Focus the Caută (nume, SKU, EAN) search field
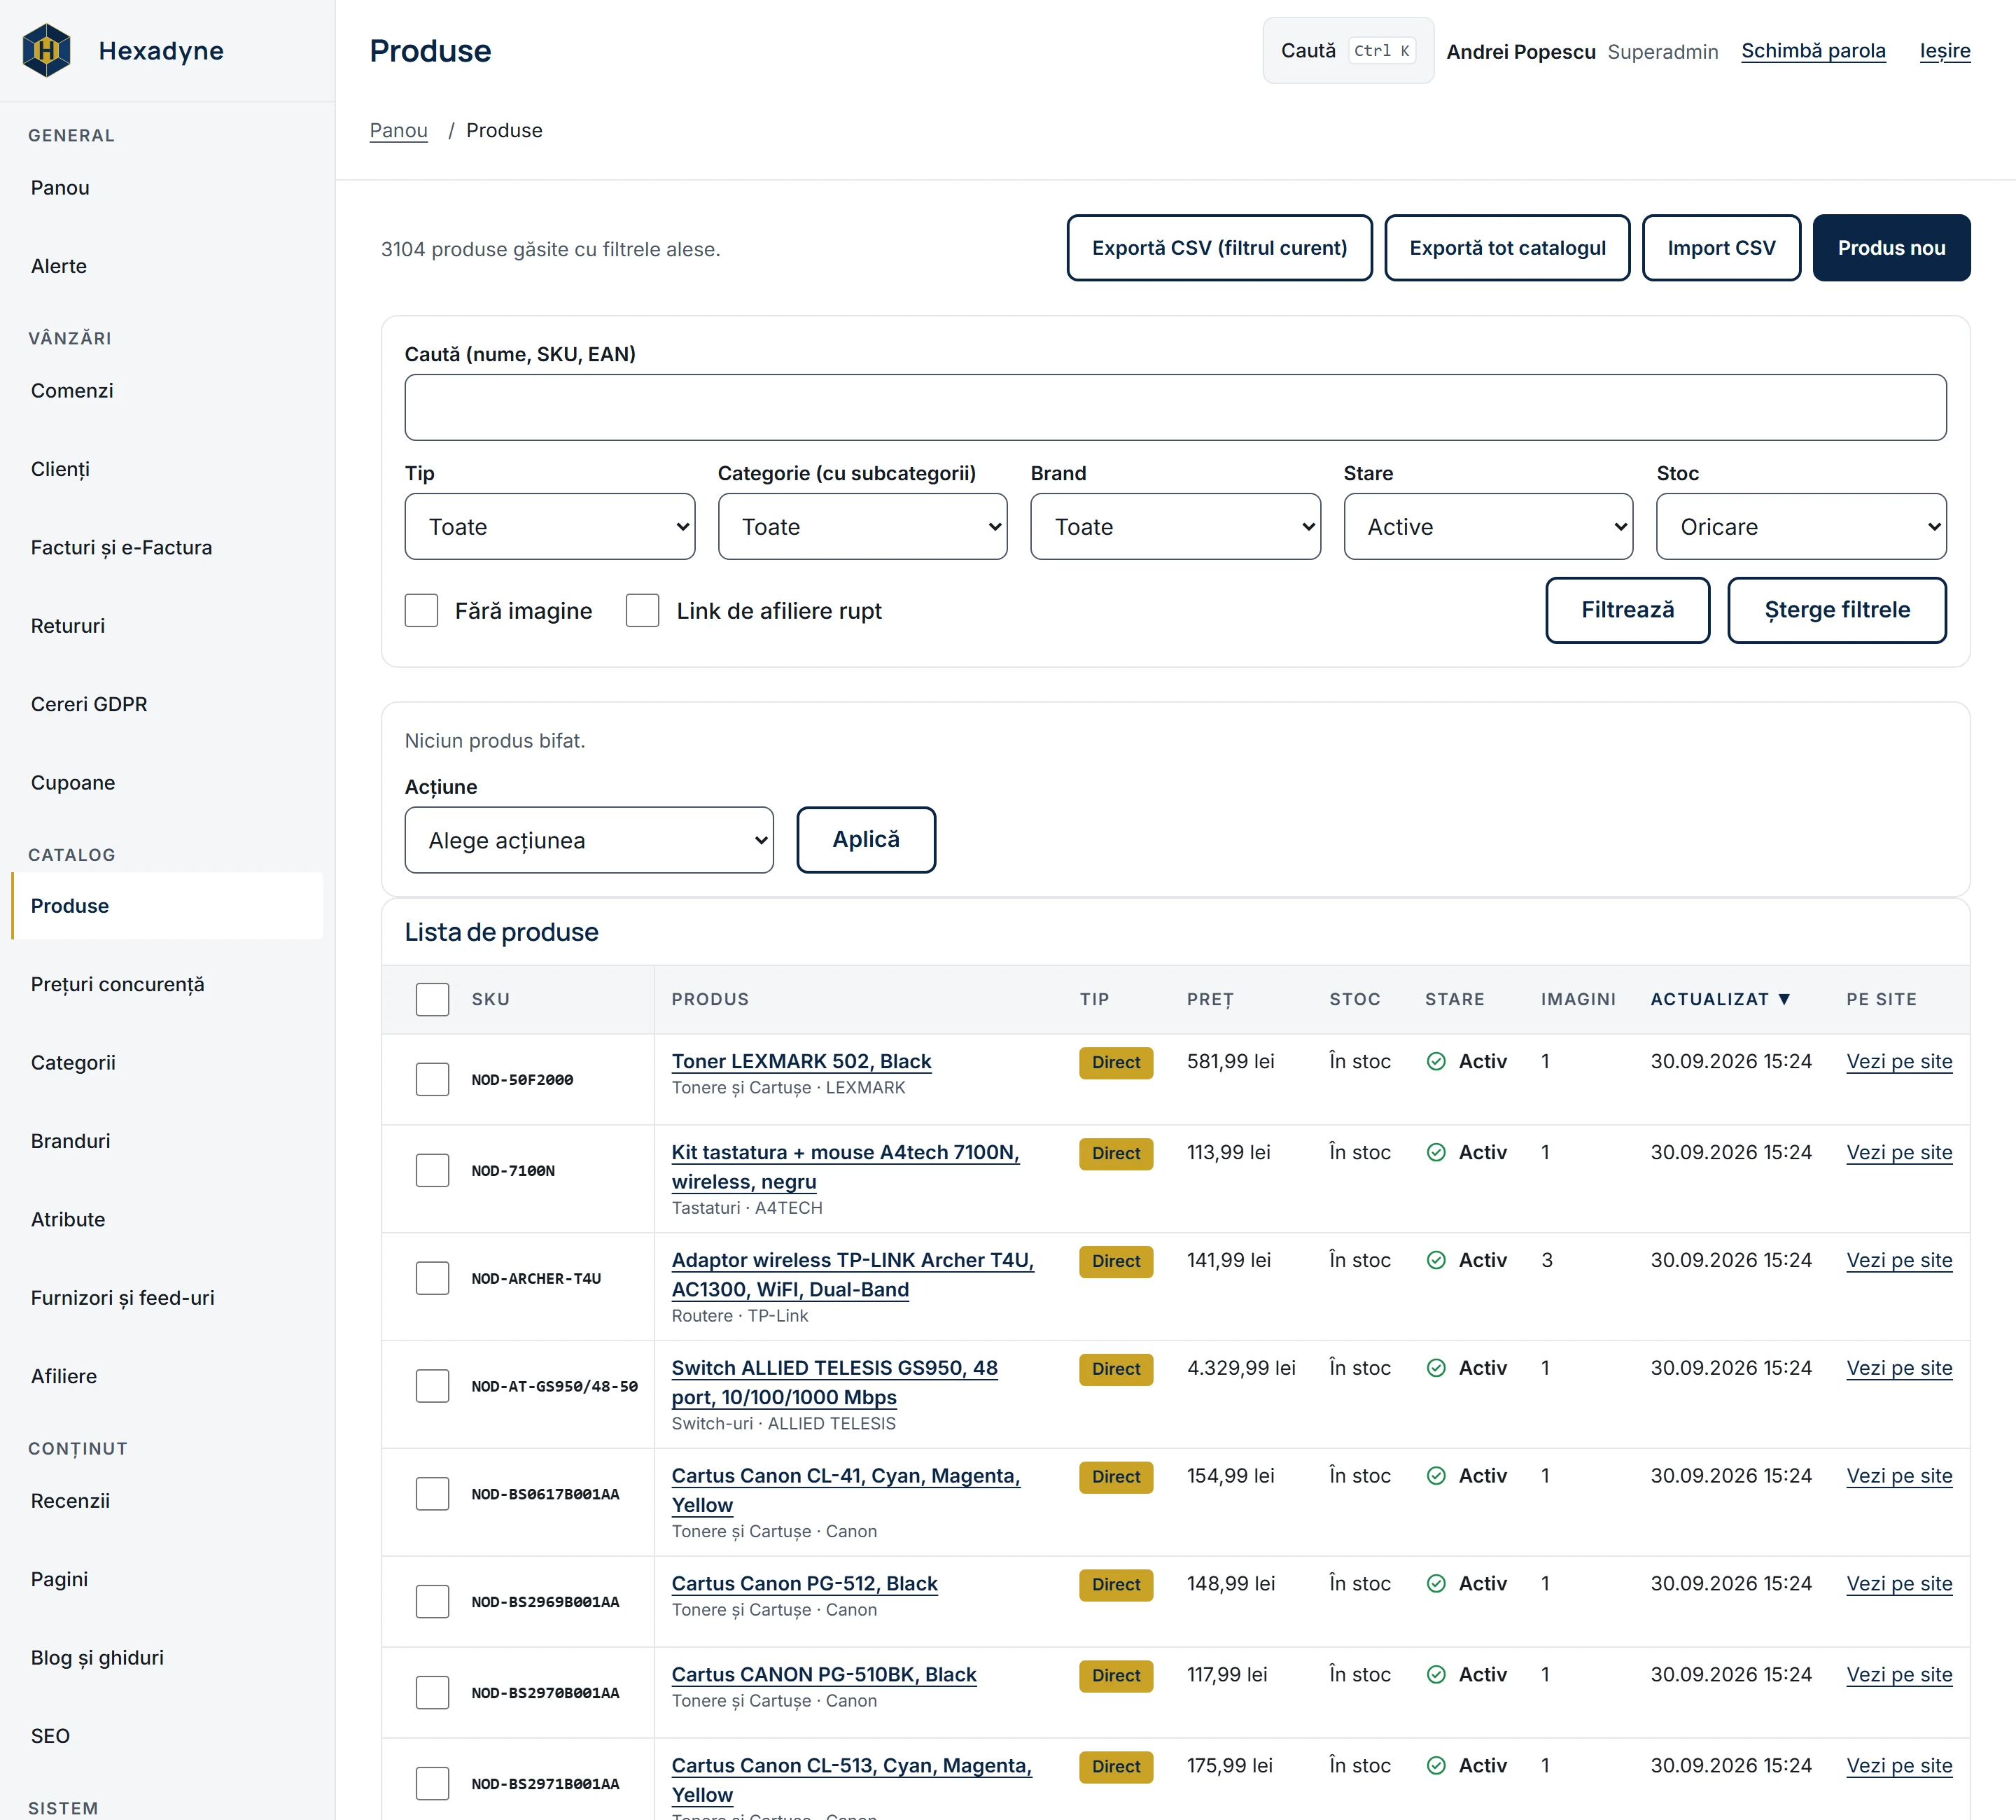The height and width of the screenshot is (1820, 2016). pos(1175,407)
